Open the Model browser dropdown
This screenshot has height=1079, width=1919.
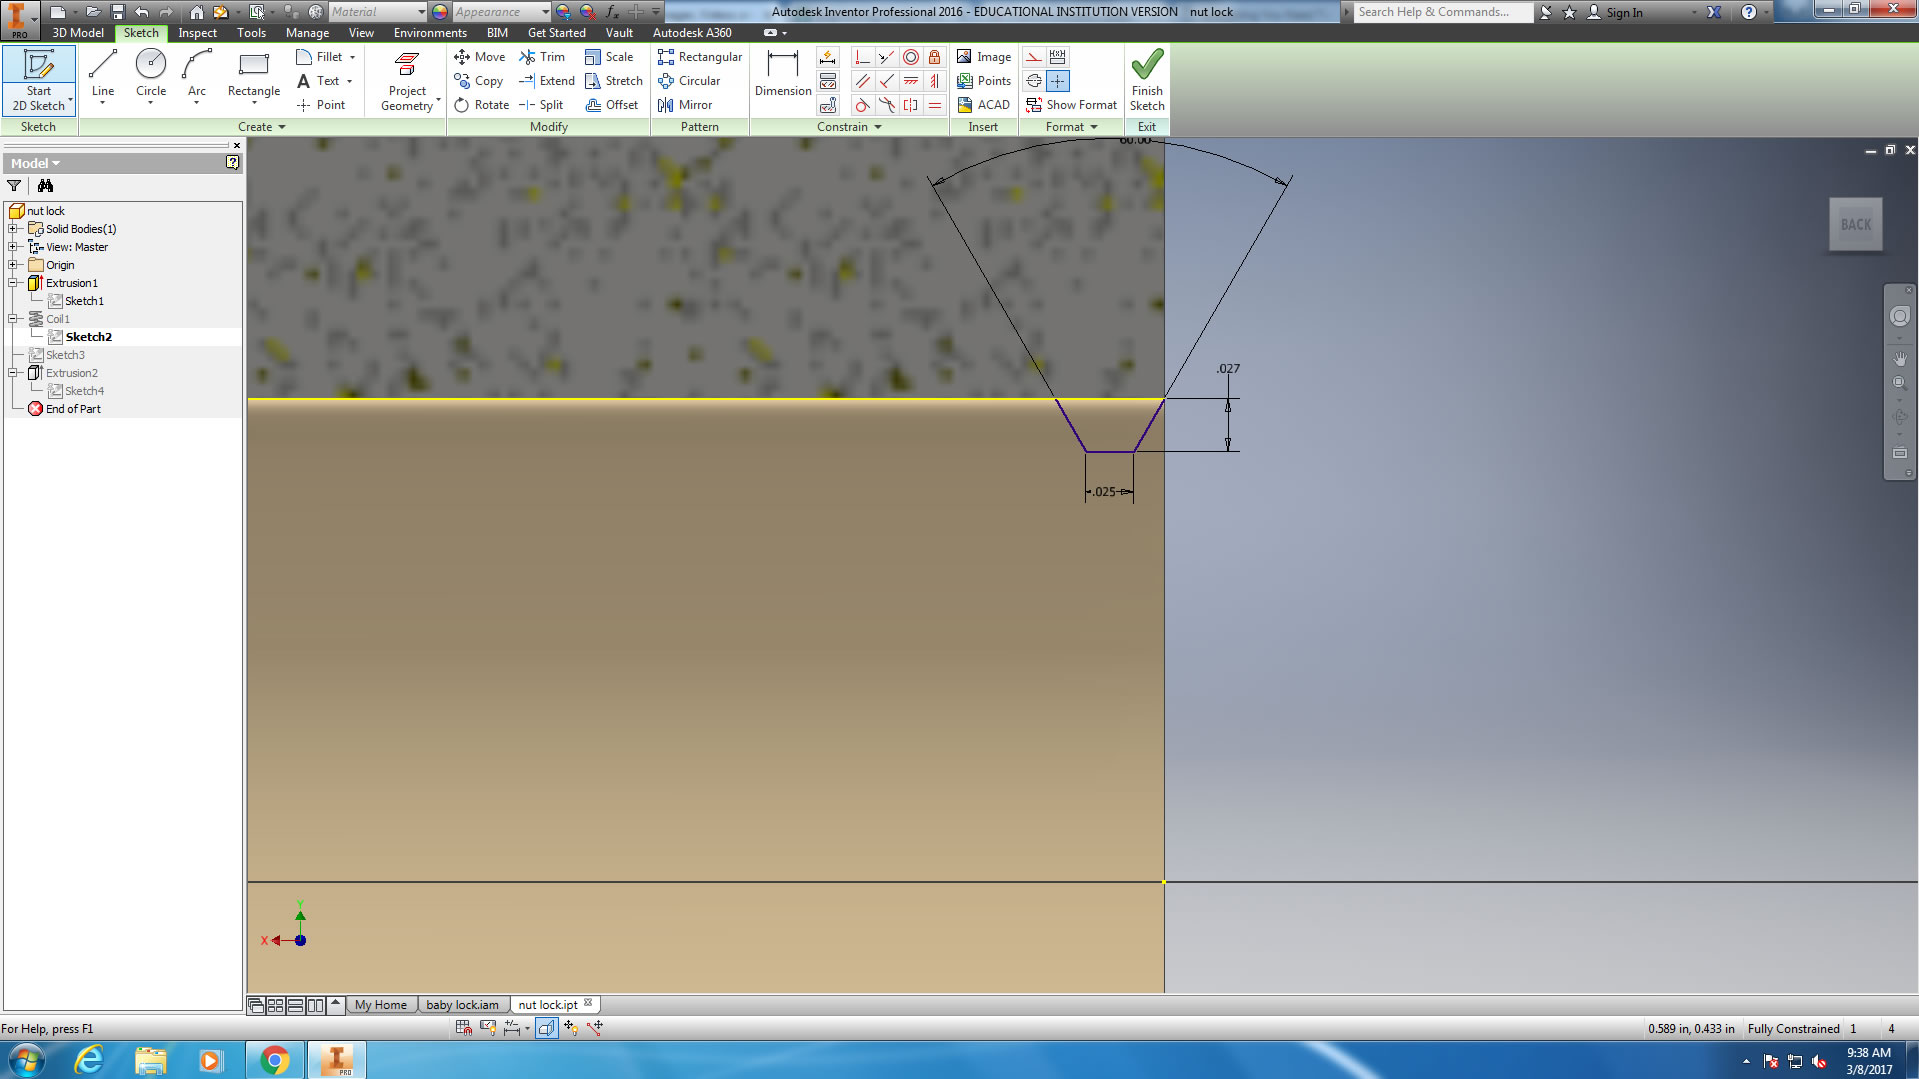(x=35, y=163)
